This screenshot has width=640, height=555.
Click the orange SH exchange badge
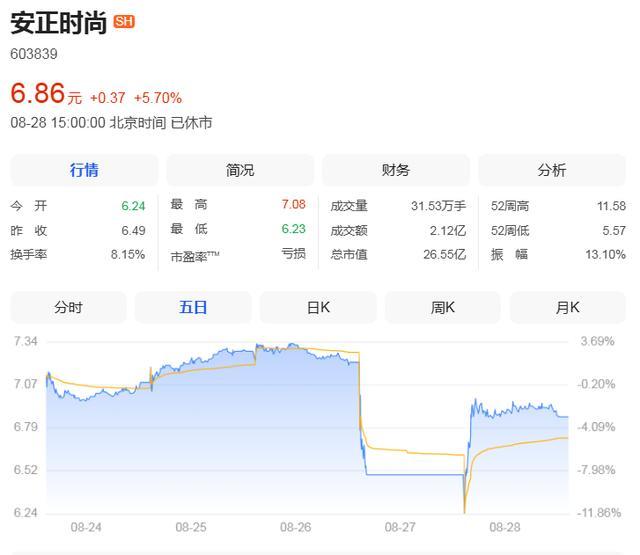pos(124,21)
